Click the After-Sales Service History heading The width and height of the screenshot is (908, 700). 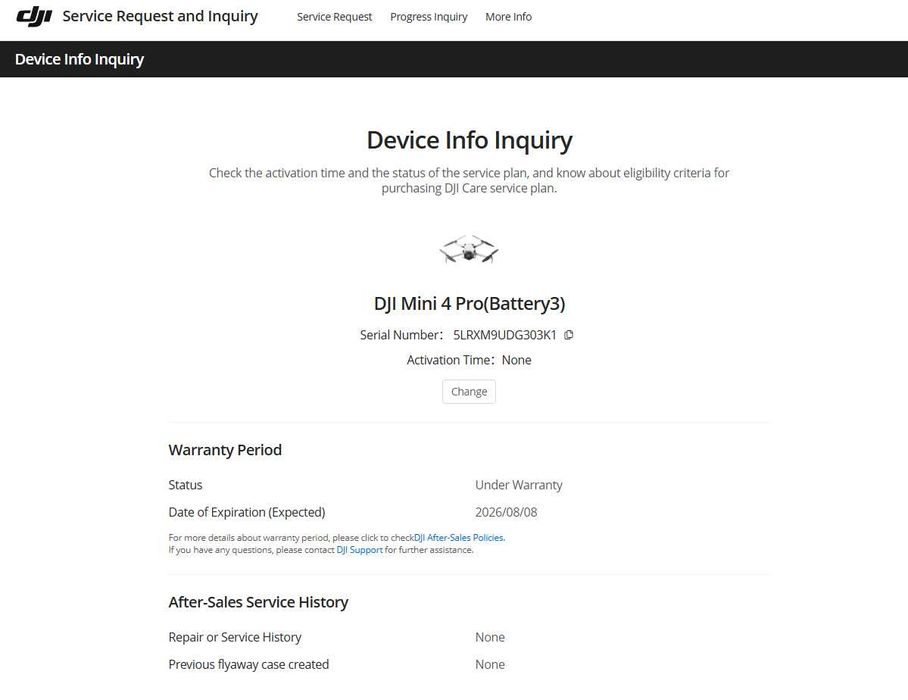[x=258, y=602]
